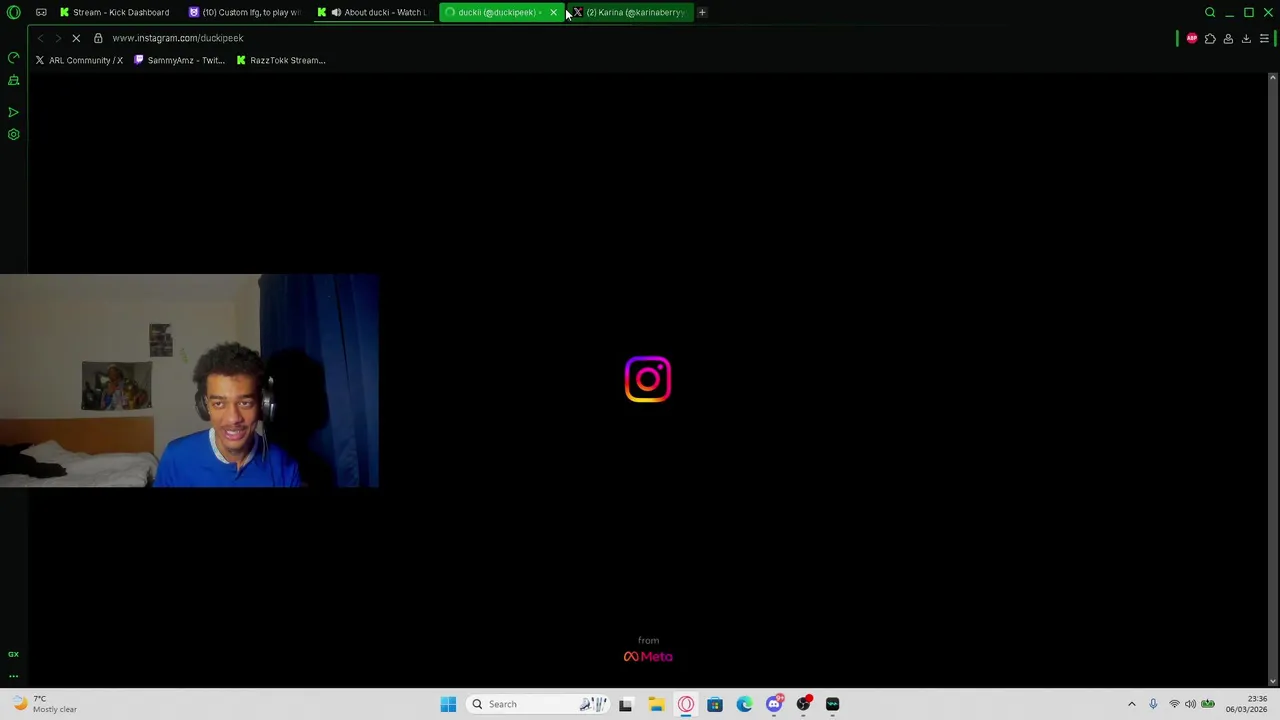Open RazzTokk Stream bookmark
Viewport: 1280px width, 720px height.
tap(281, 60)
